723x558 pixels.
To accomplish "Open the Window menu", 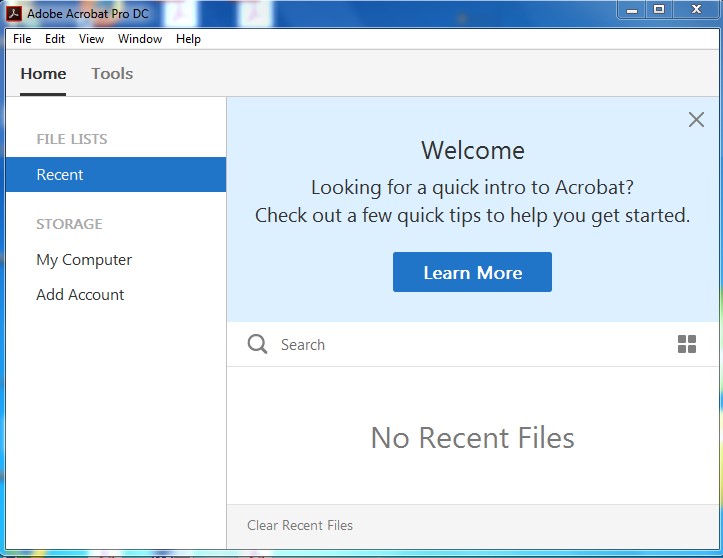I will pos(140,39).
